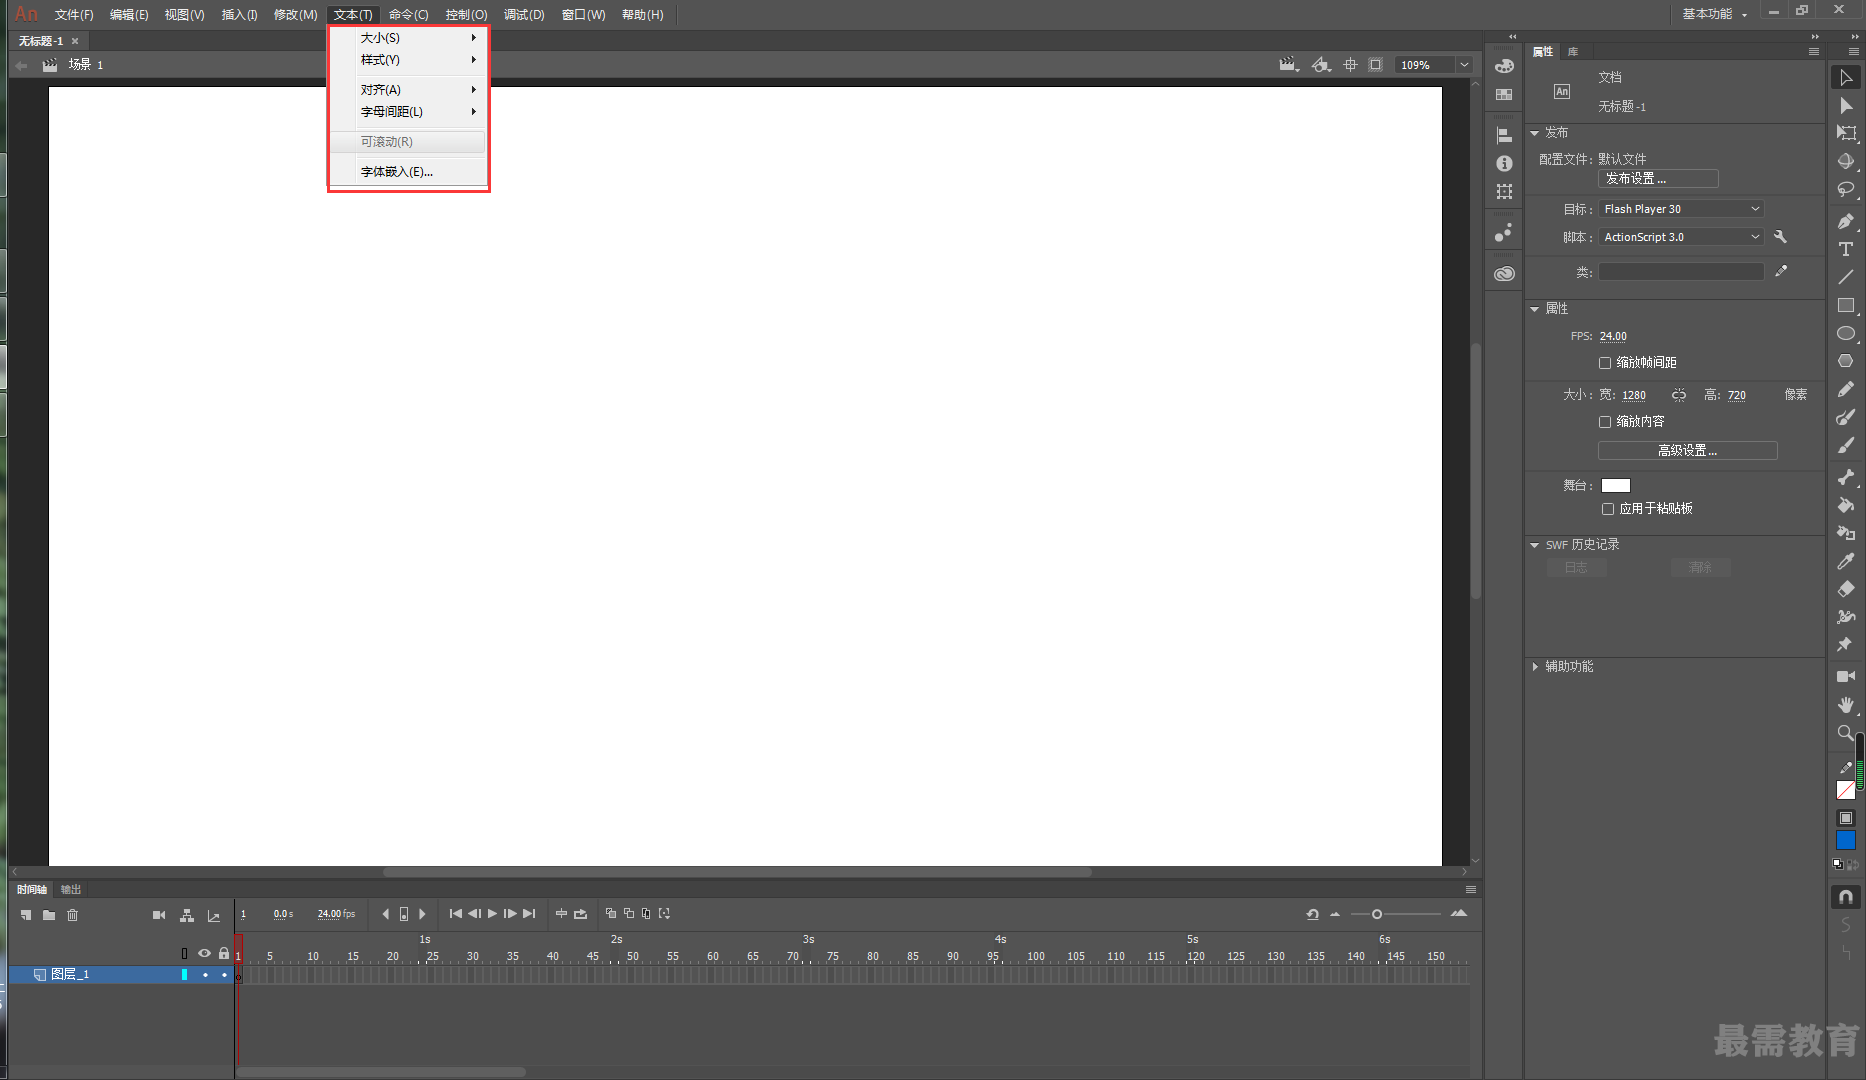Select the Eyedropper tool

(x=1846, y=561)
